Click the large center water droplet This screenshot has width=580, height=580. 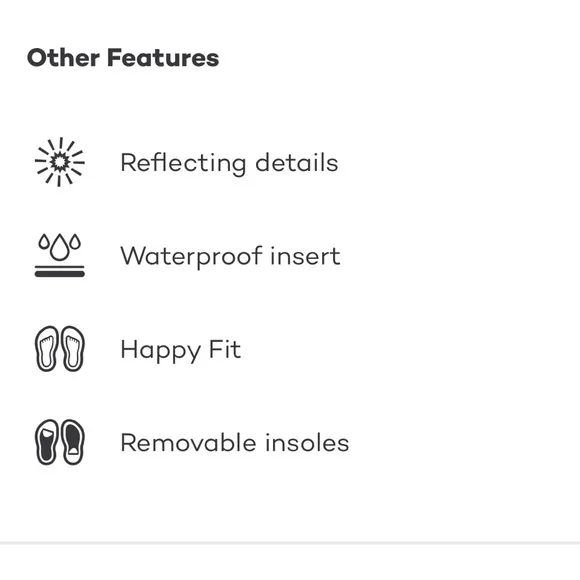click(x=60, y=247)
